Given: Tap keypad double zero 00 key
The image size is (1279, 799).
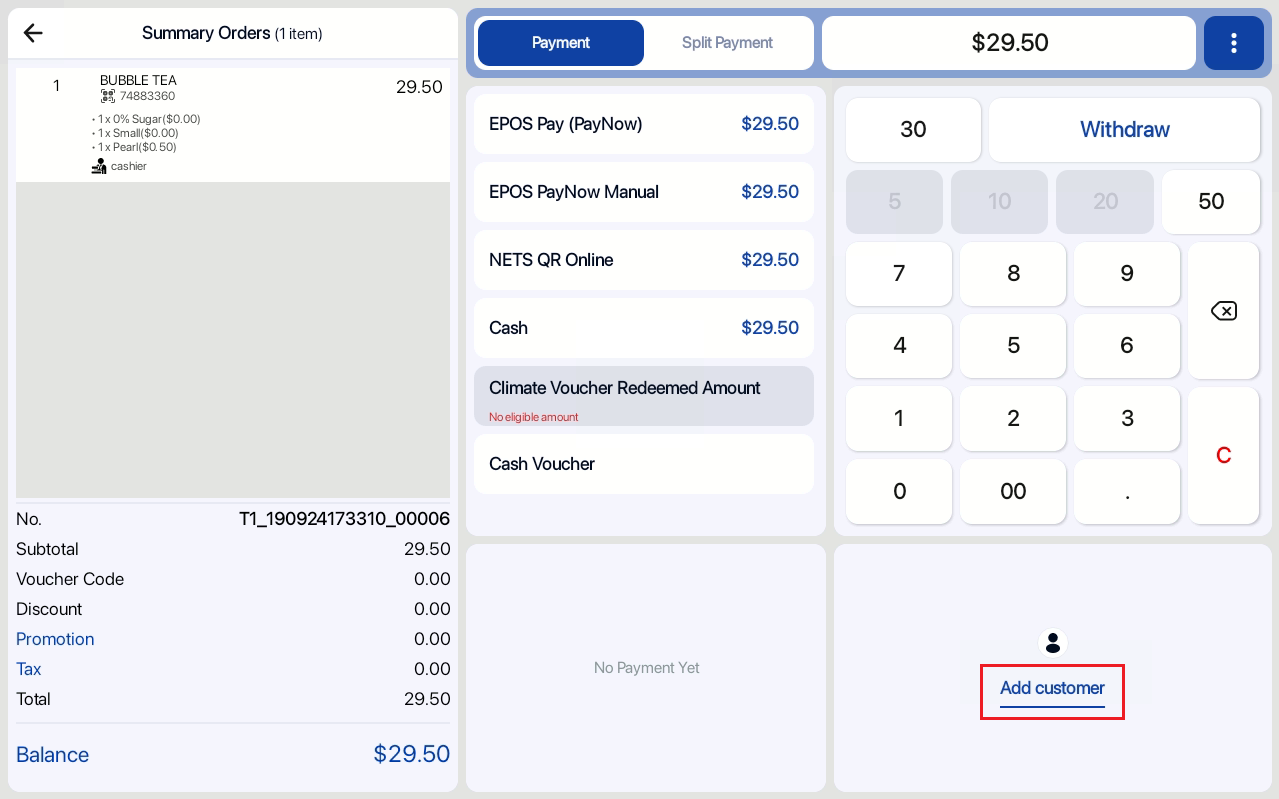Looking at the screenshot, I should 1013,491.
